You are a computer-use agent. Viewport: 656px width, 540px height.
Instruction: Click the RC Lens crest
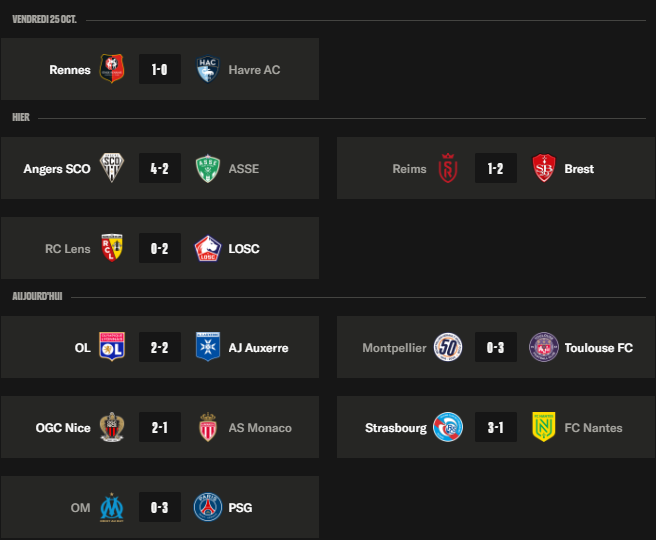click(112, 248)
